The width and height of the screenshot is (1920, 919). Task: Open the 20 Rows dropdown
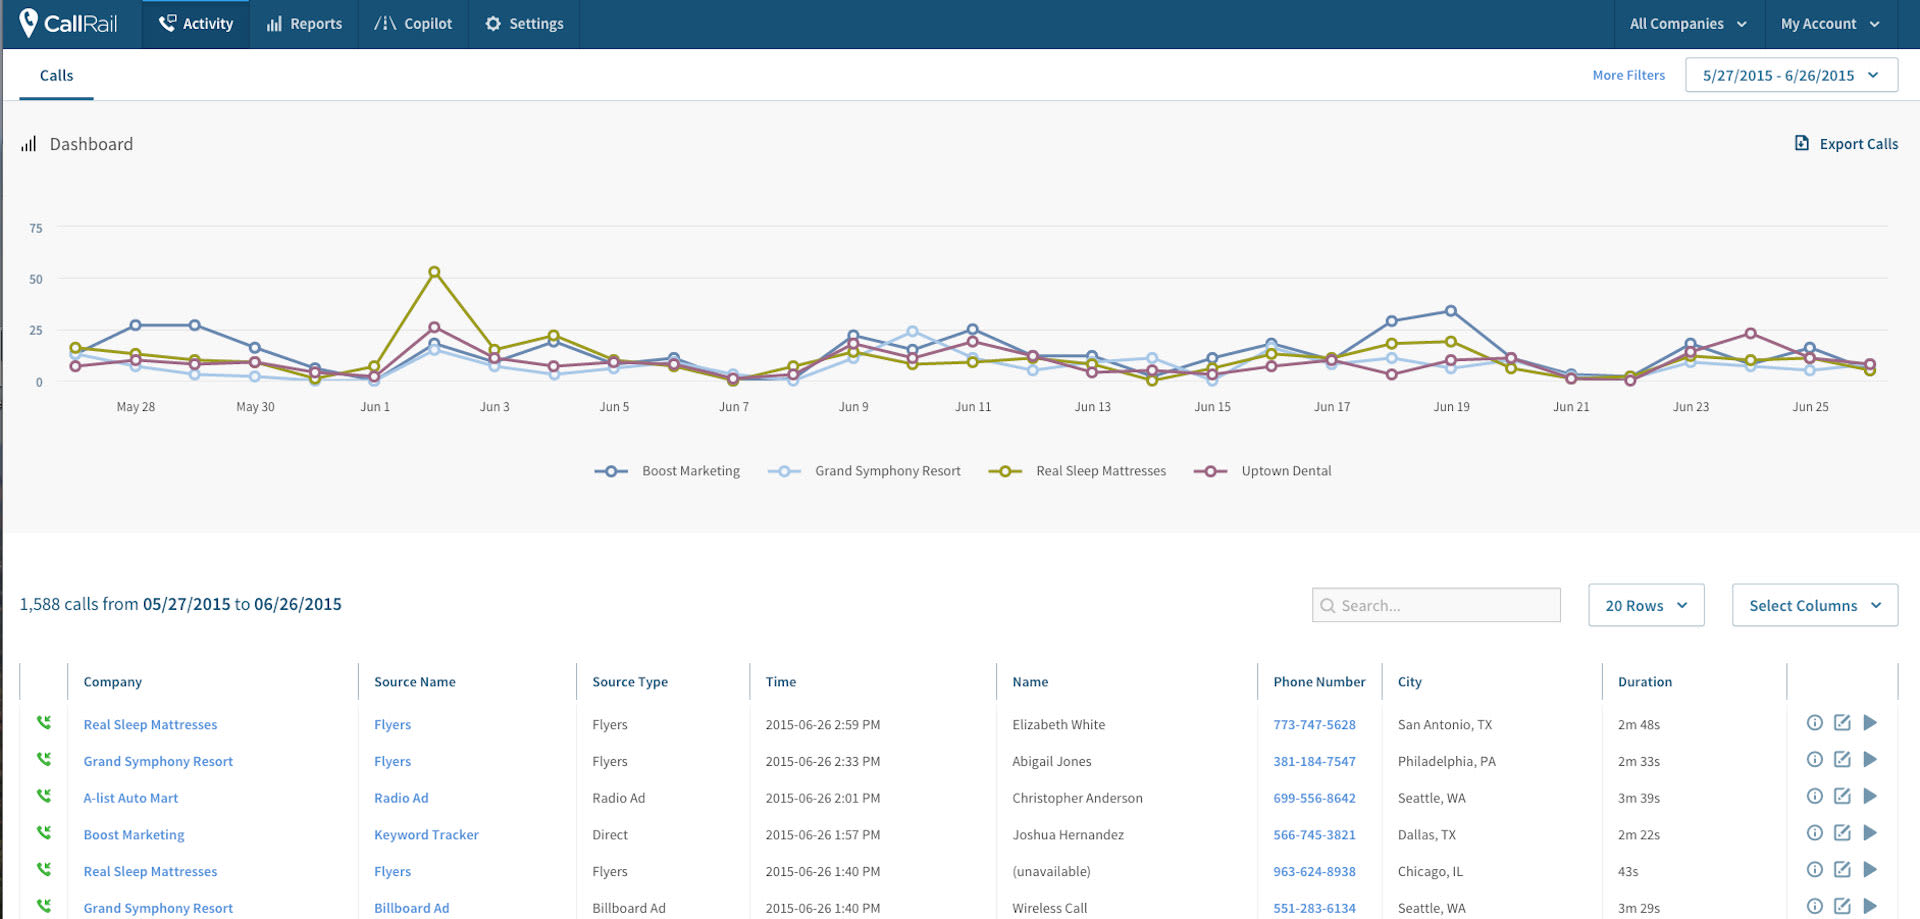coord(1646,605)
